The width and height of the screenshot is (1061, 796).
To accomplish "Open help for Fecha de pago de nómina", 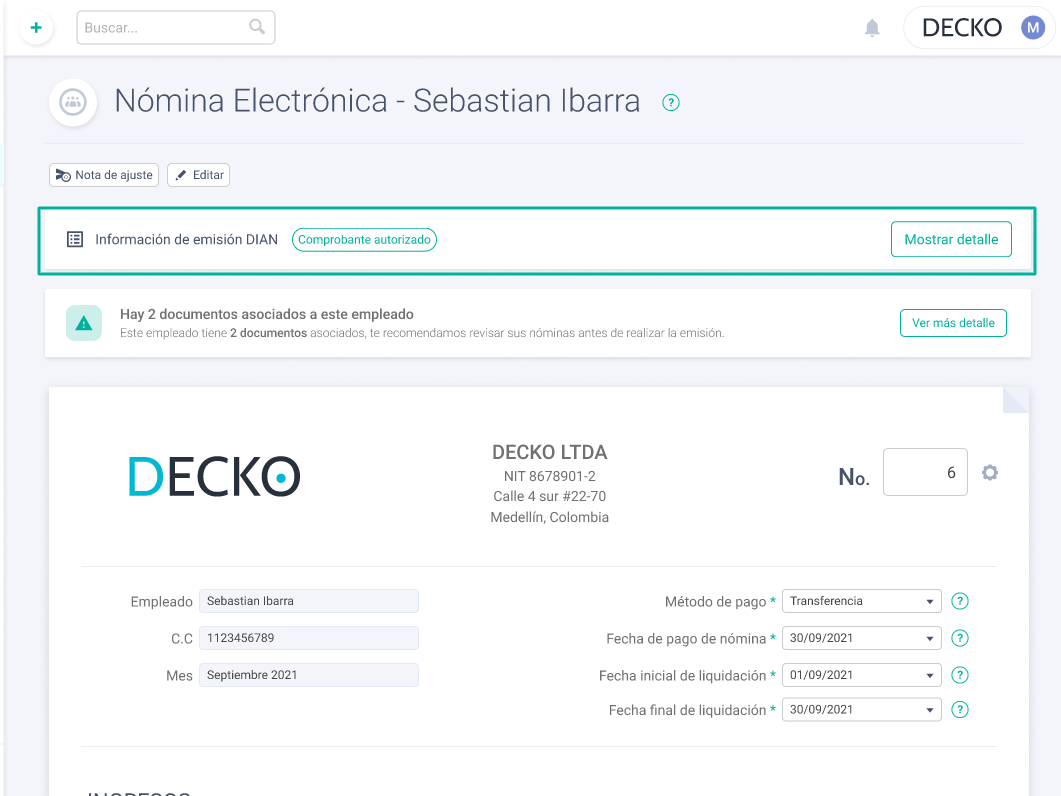I will (960, 638).
